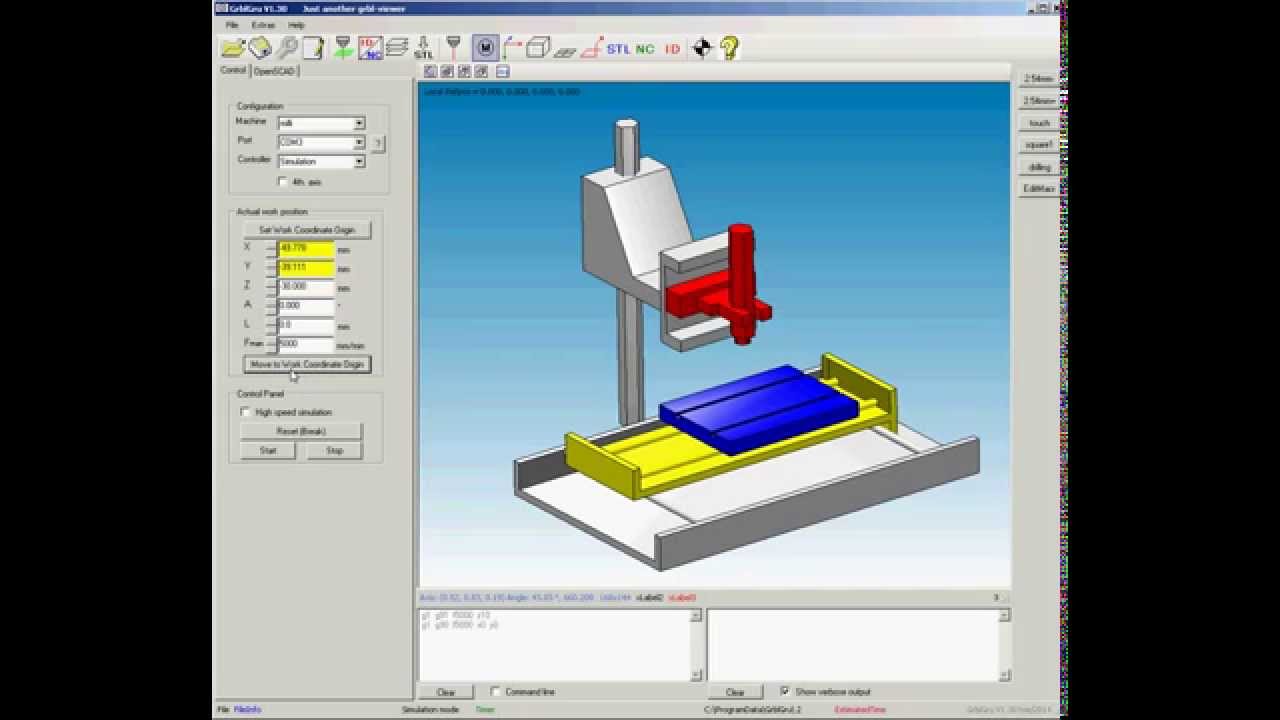Click the magnifier search toolbar icon
This screenshot has width=1280, height=720.
pyautogui.click(x=287, y=47)
